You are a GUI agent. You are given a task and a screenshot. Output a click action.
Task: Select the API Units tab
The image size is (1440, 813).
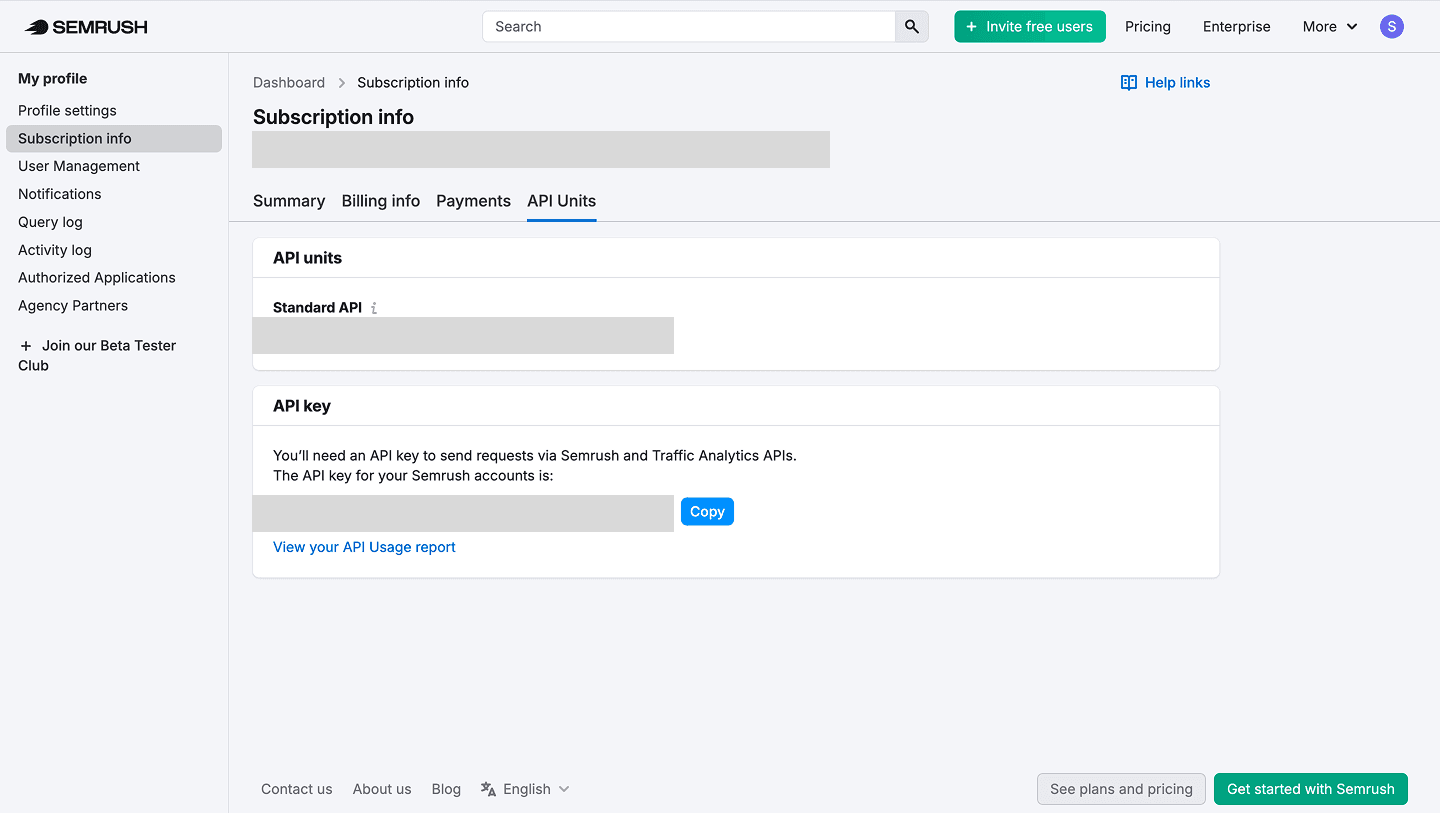coord(562,201)
